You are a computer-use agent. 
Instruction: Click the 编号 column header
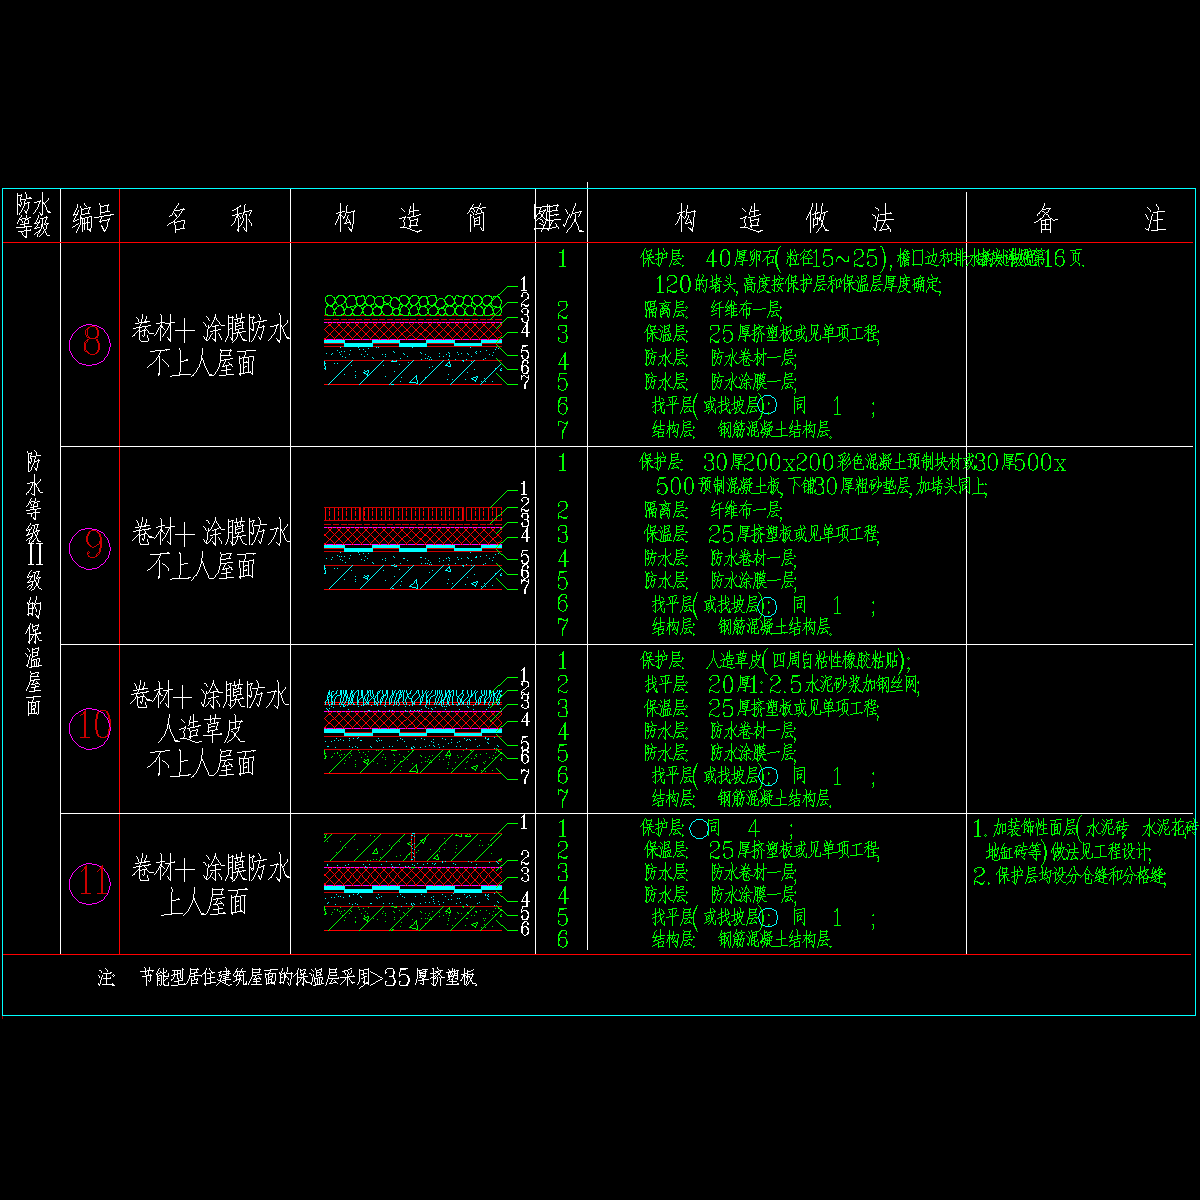(x=91, y=218)
